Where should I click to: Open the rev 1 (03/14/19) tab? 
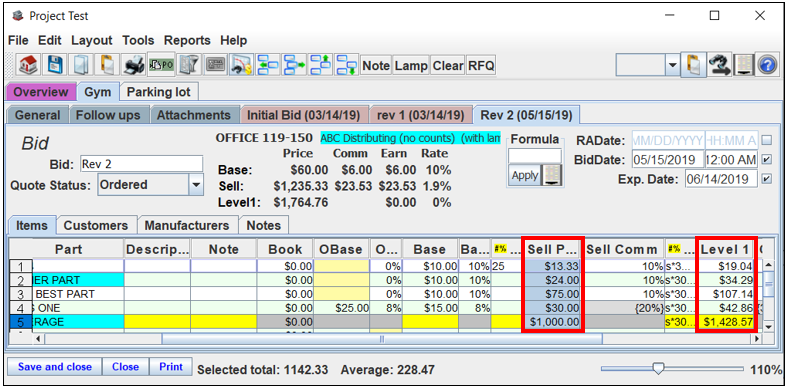420,115
